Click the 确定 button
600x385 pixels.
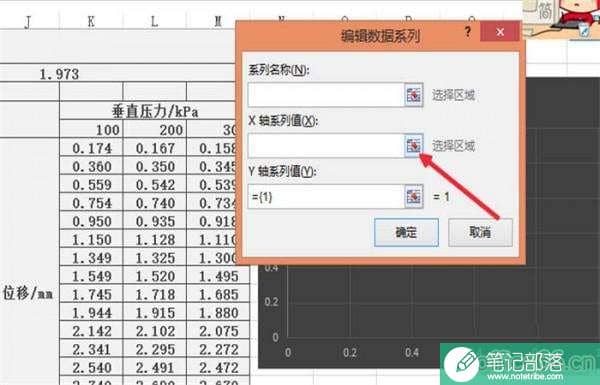tap(406, 232)
